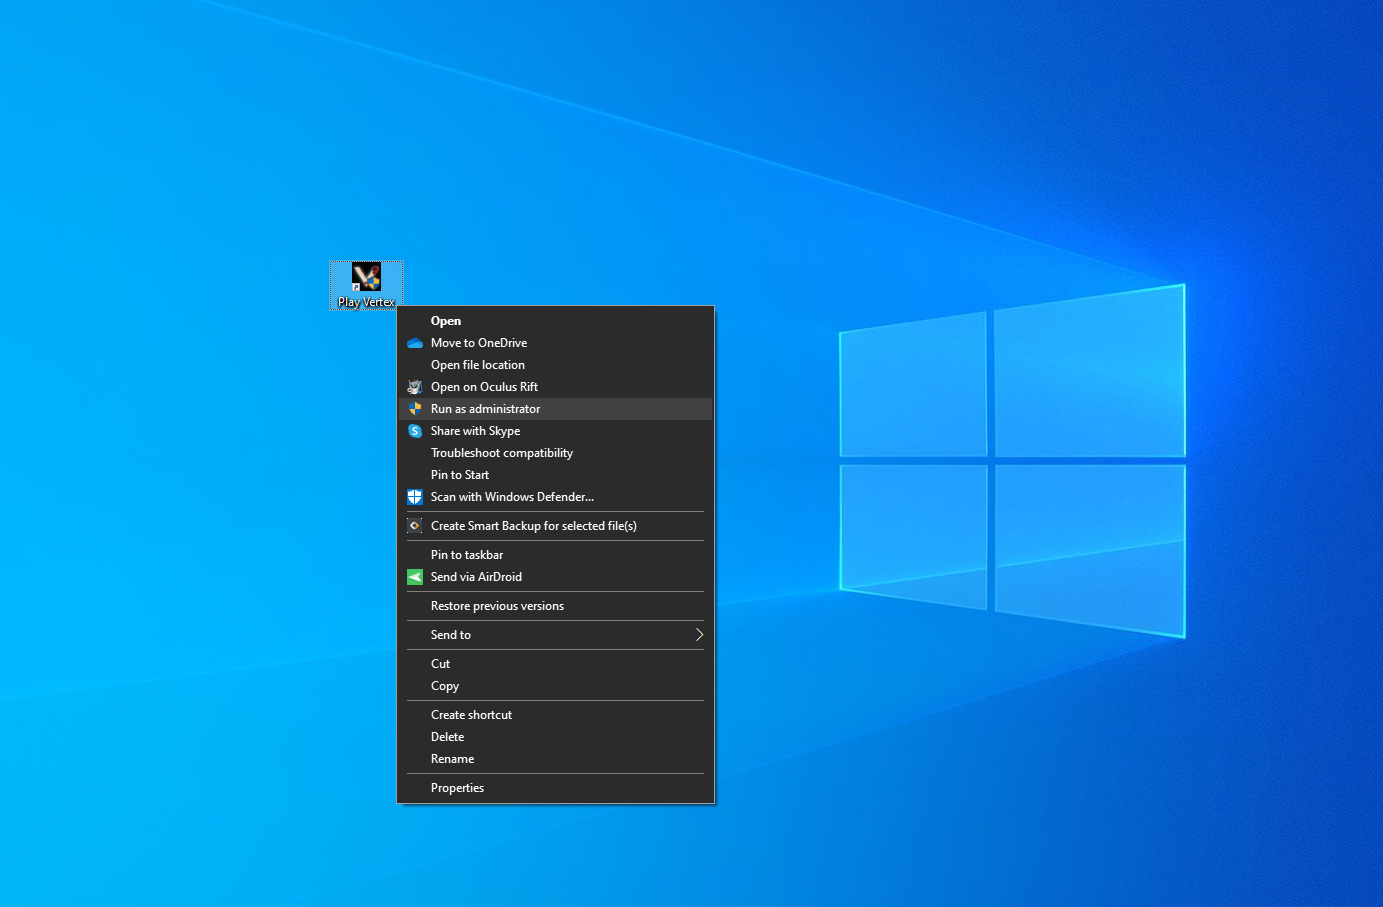This screenshot has width=1383, height=907.
Task: Click the green AirDroid icon
Action: click(415, 577)
